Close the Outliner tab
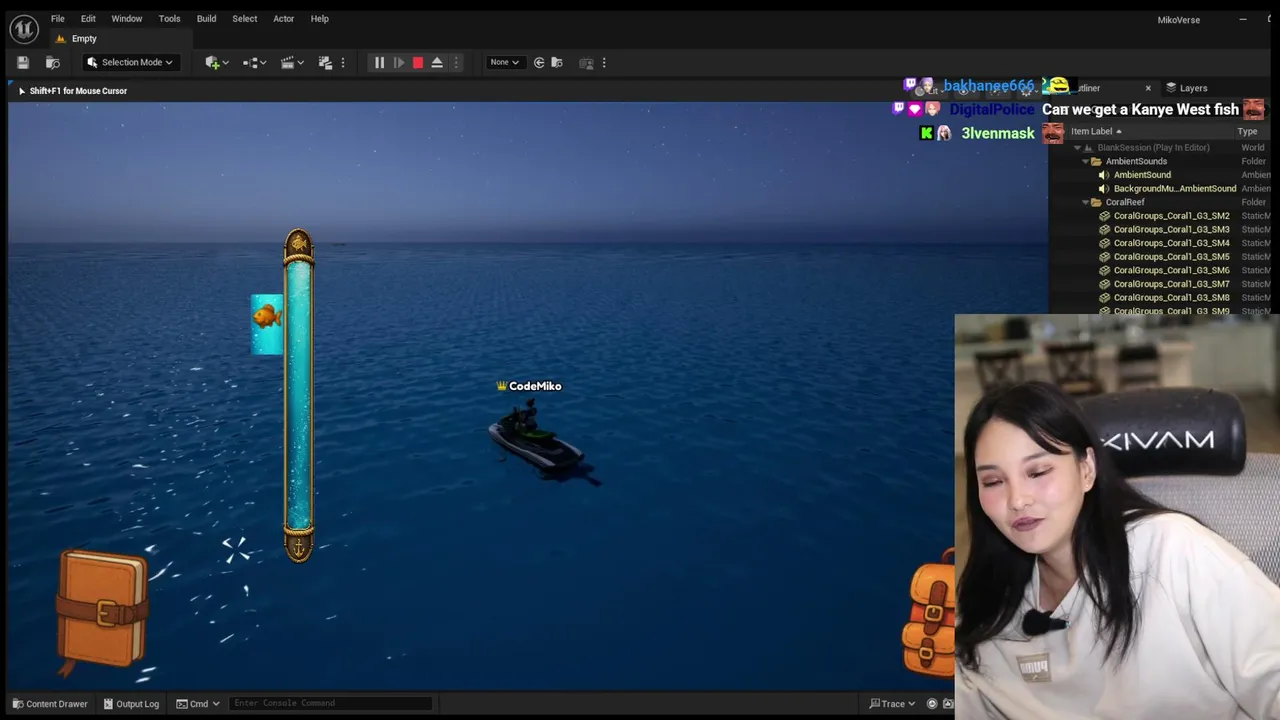 pyautogui.click(x=1148, y=88)
